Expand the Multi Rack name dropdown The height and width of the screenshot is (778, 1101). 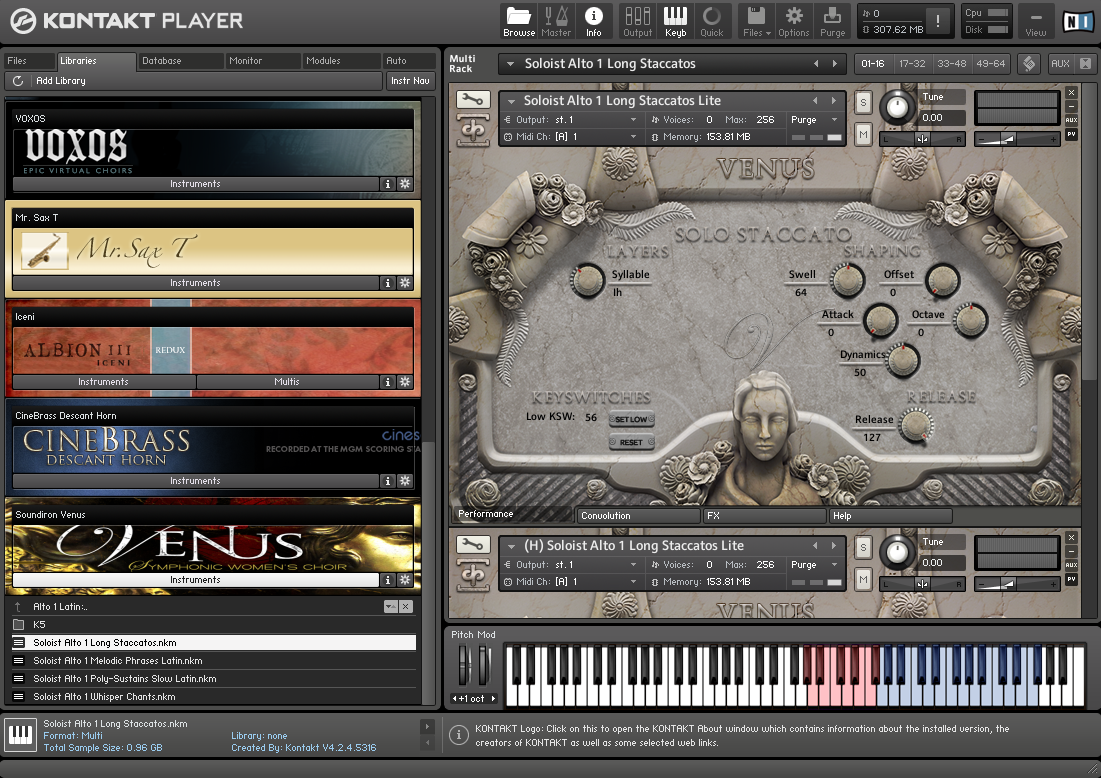[x=510, y=64]
